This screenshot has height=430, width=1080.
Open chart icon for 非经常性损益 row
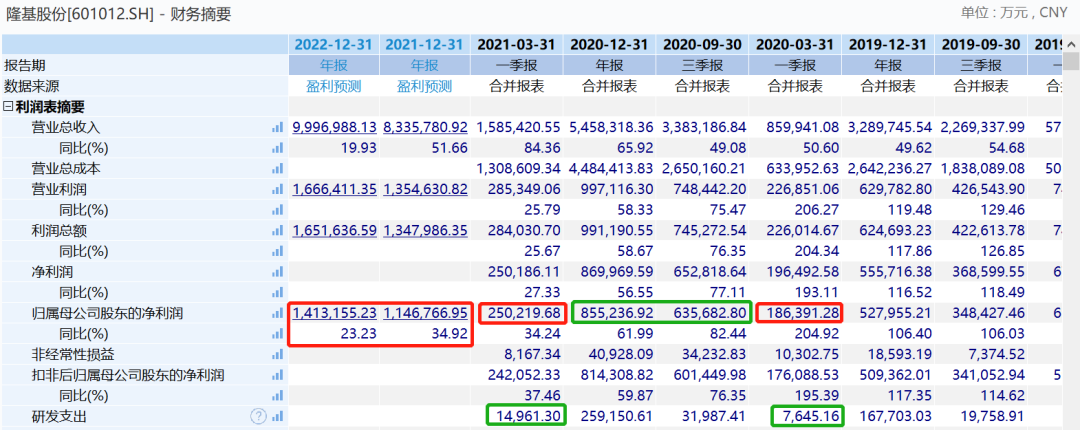[x=278, y=354]
